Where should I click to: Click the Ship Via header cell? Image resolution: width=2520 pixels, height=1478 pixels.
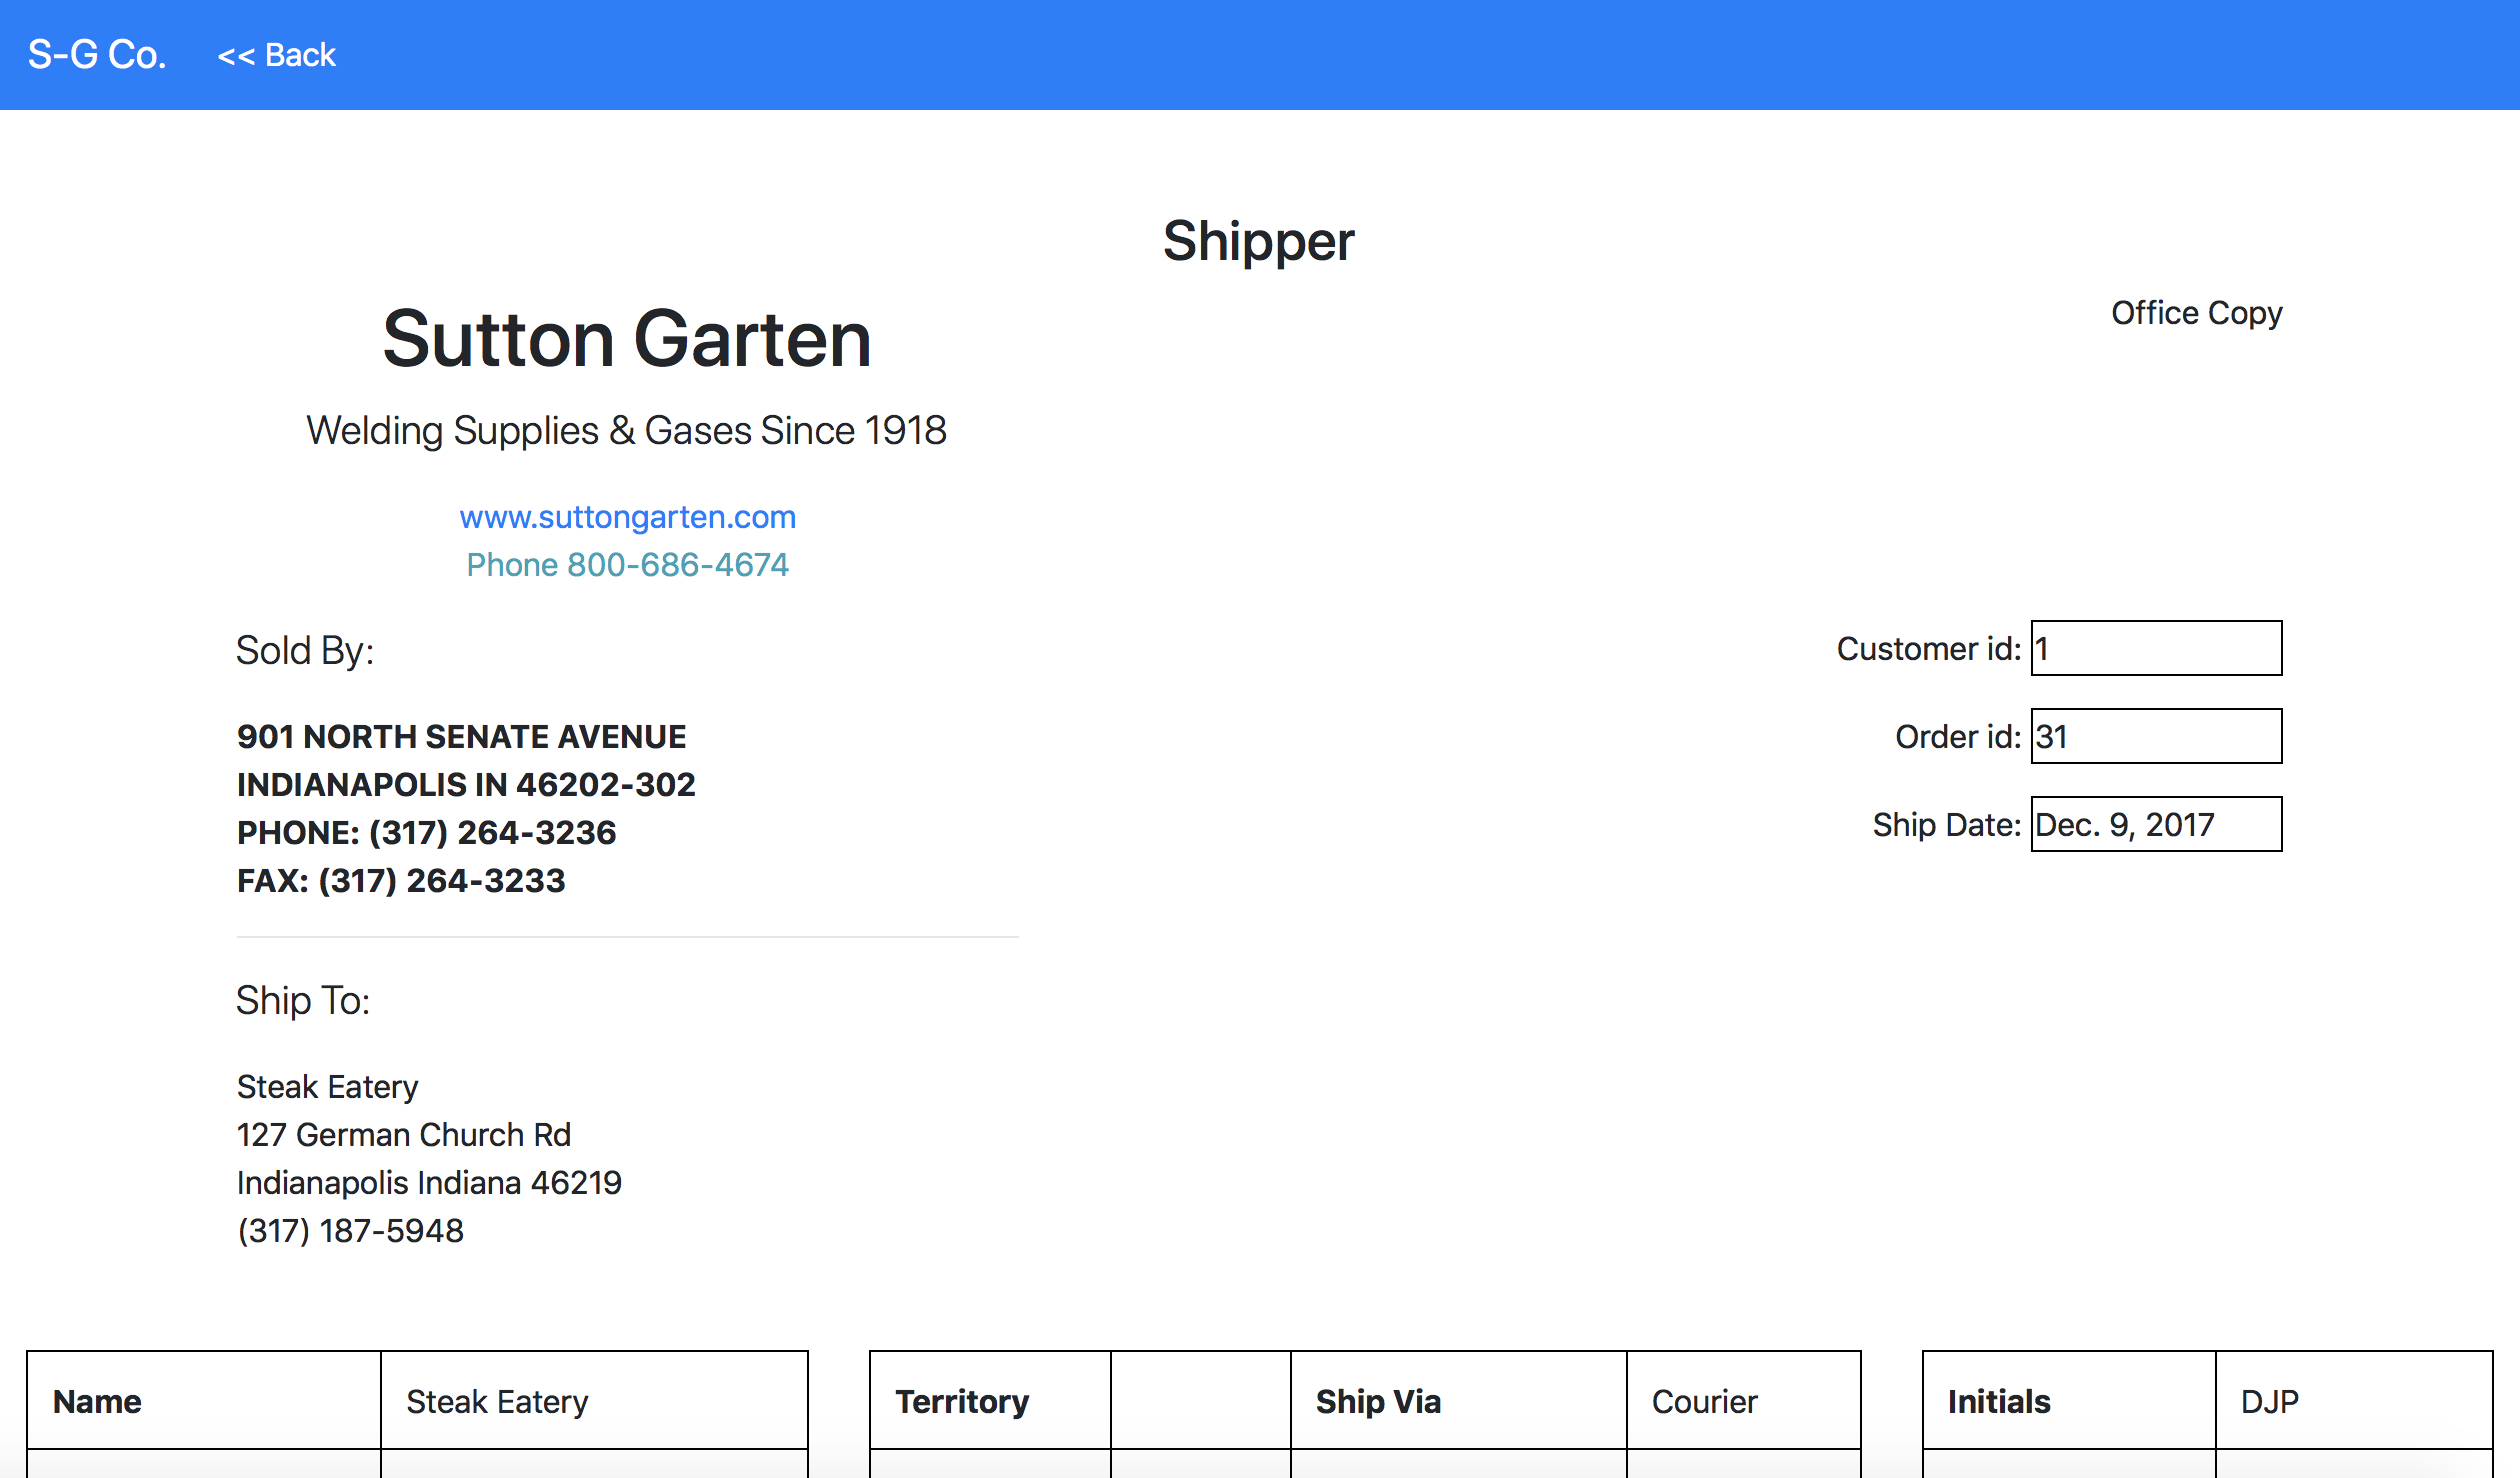1457,1402
